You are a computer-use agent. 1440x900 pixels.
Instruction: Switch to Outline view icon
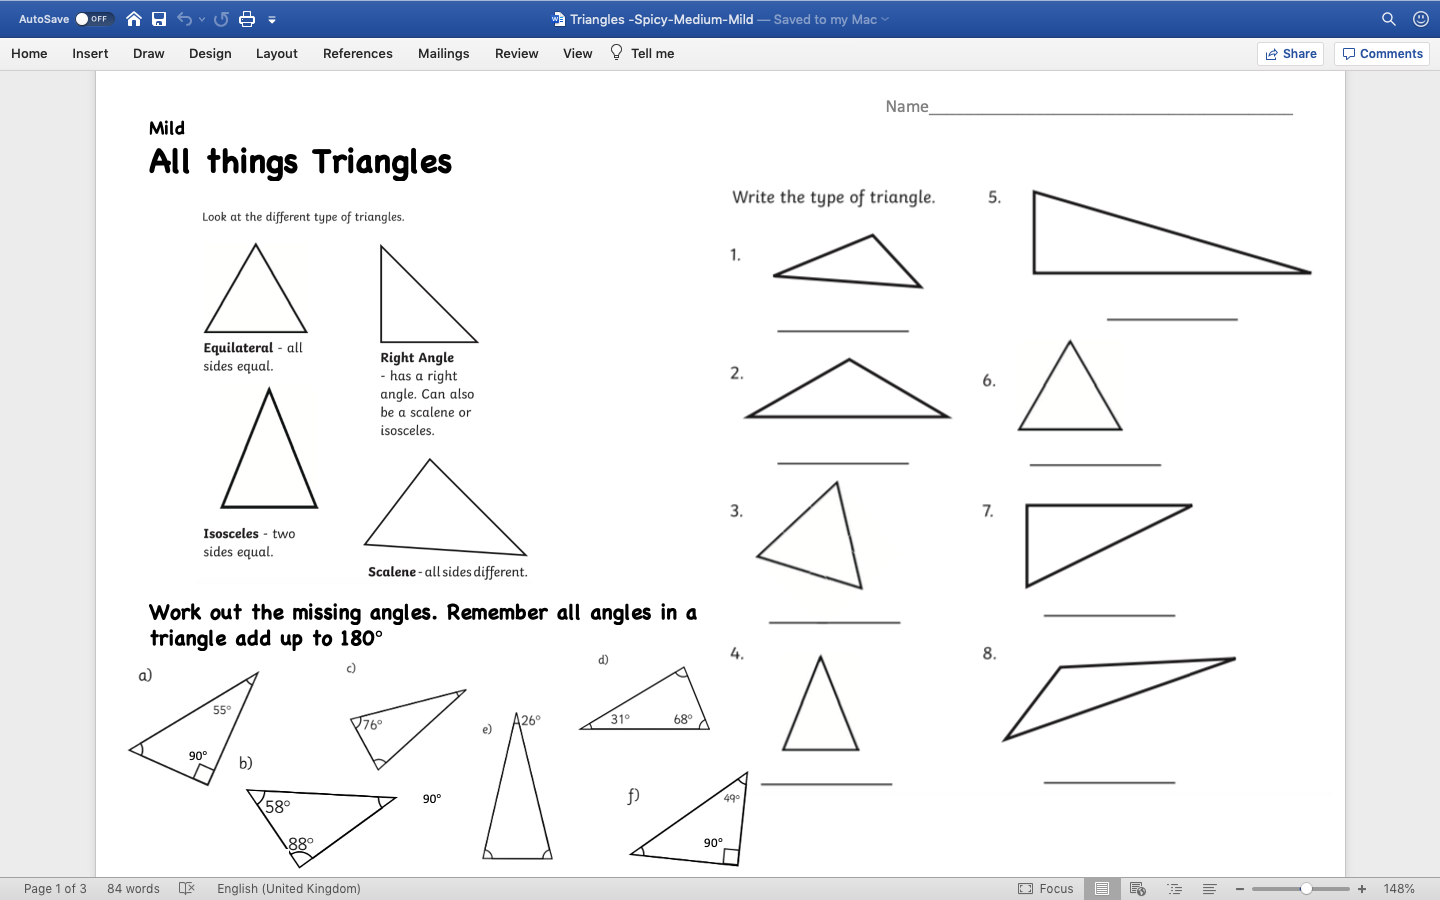tap(1174, 888)
